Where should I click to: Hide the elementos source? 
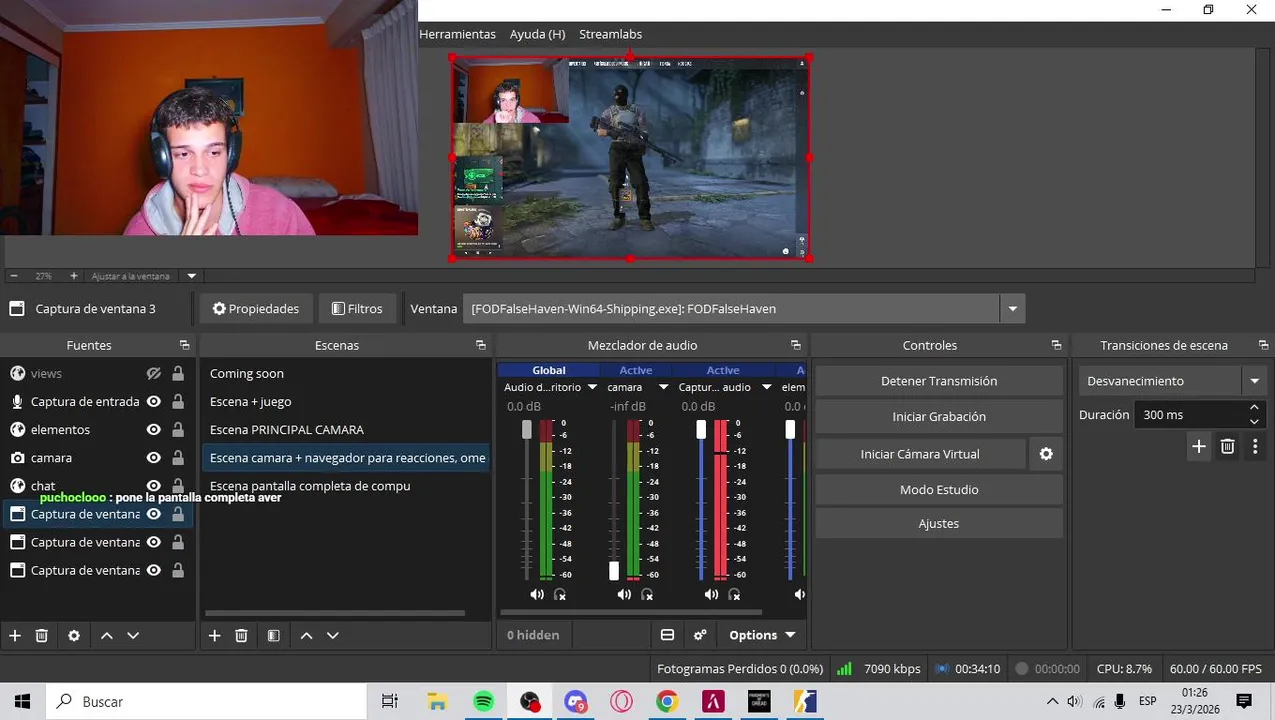(153, 429)
